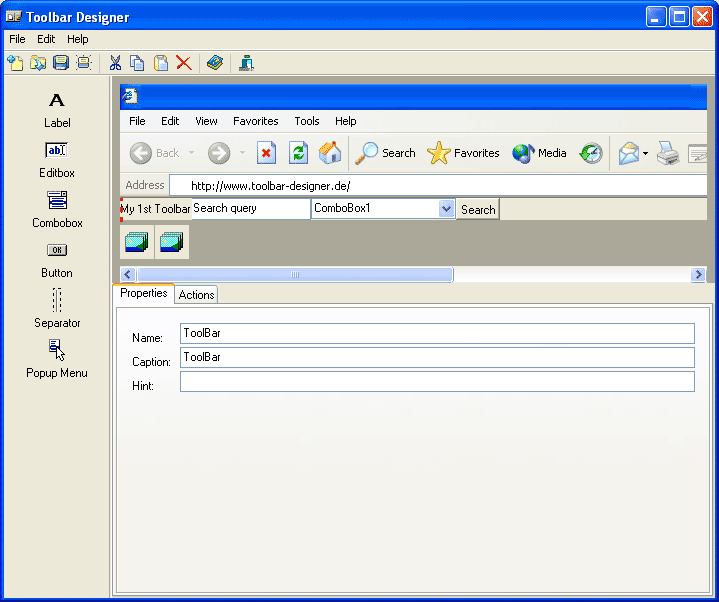The width and height of the screenshot is (719, 602).
Task: Open the Help menu in Toolbar Designer
Action: coord(78,39)
